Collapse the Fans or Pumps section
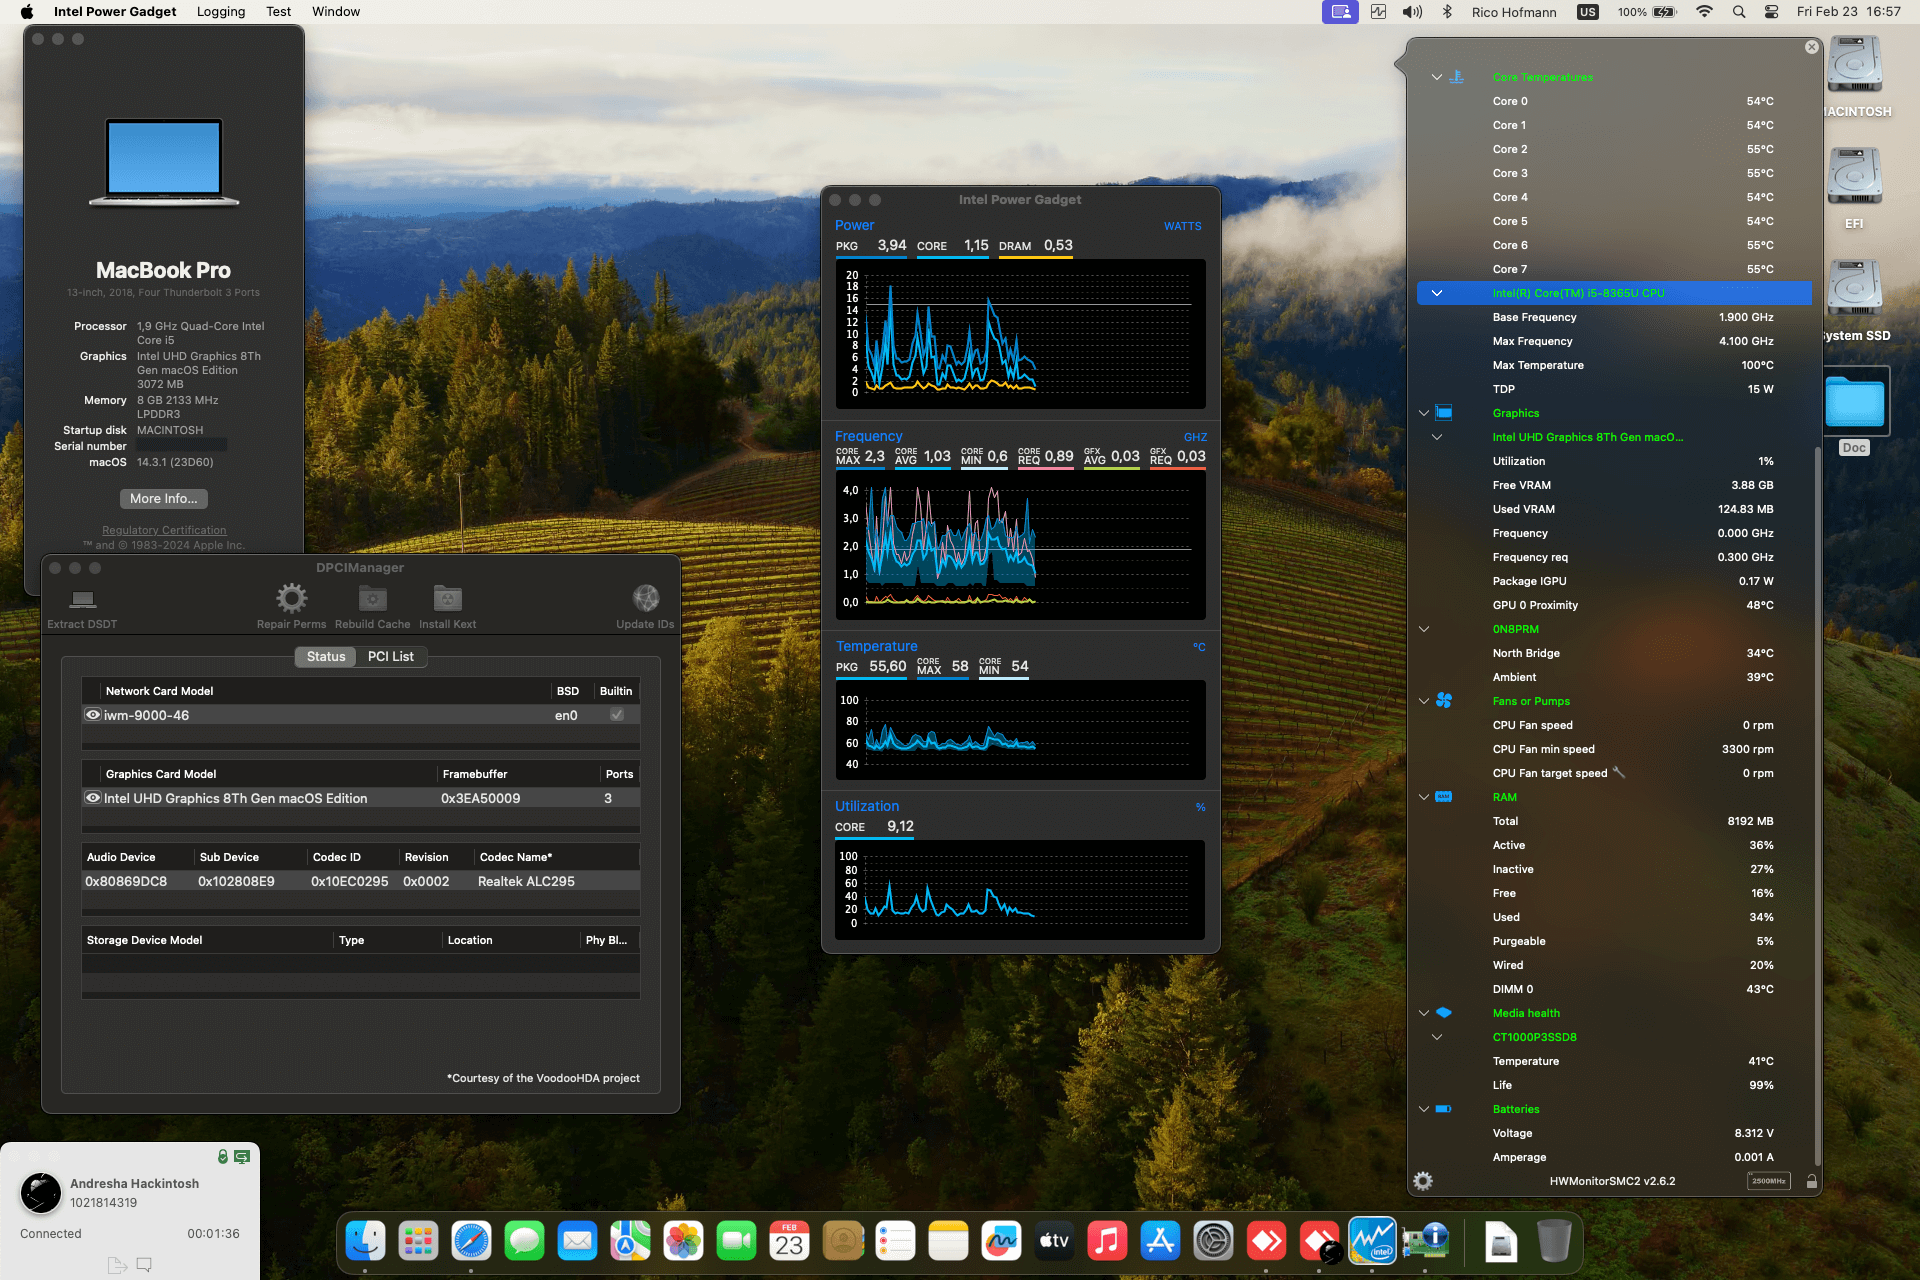Image resolution: width=1920 pixels, height=1280 pixels. click(x=1424, y=701)
